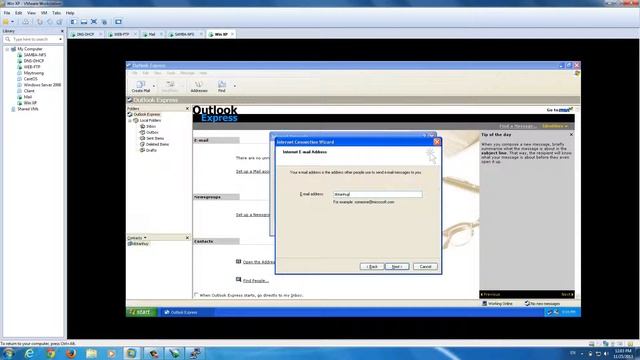Open the Contacts dropdown arrow
Viewport: 640px width, 360px height.
[145, 238]
